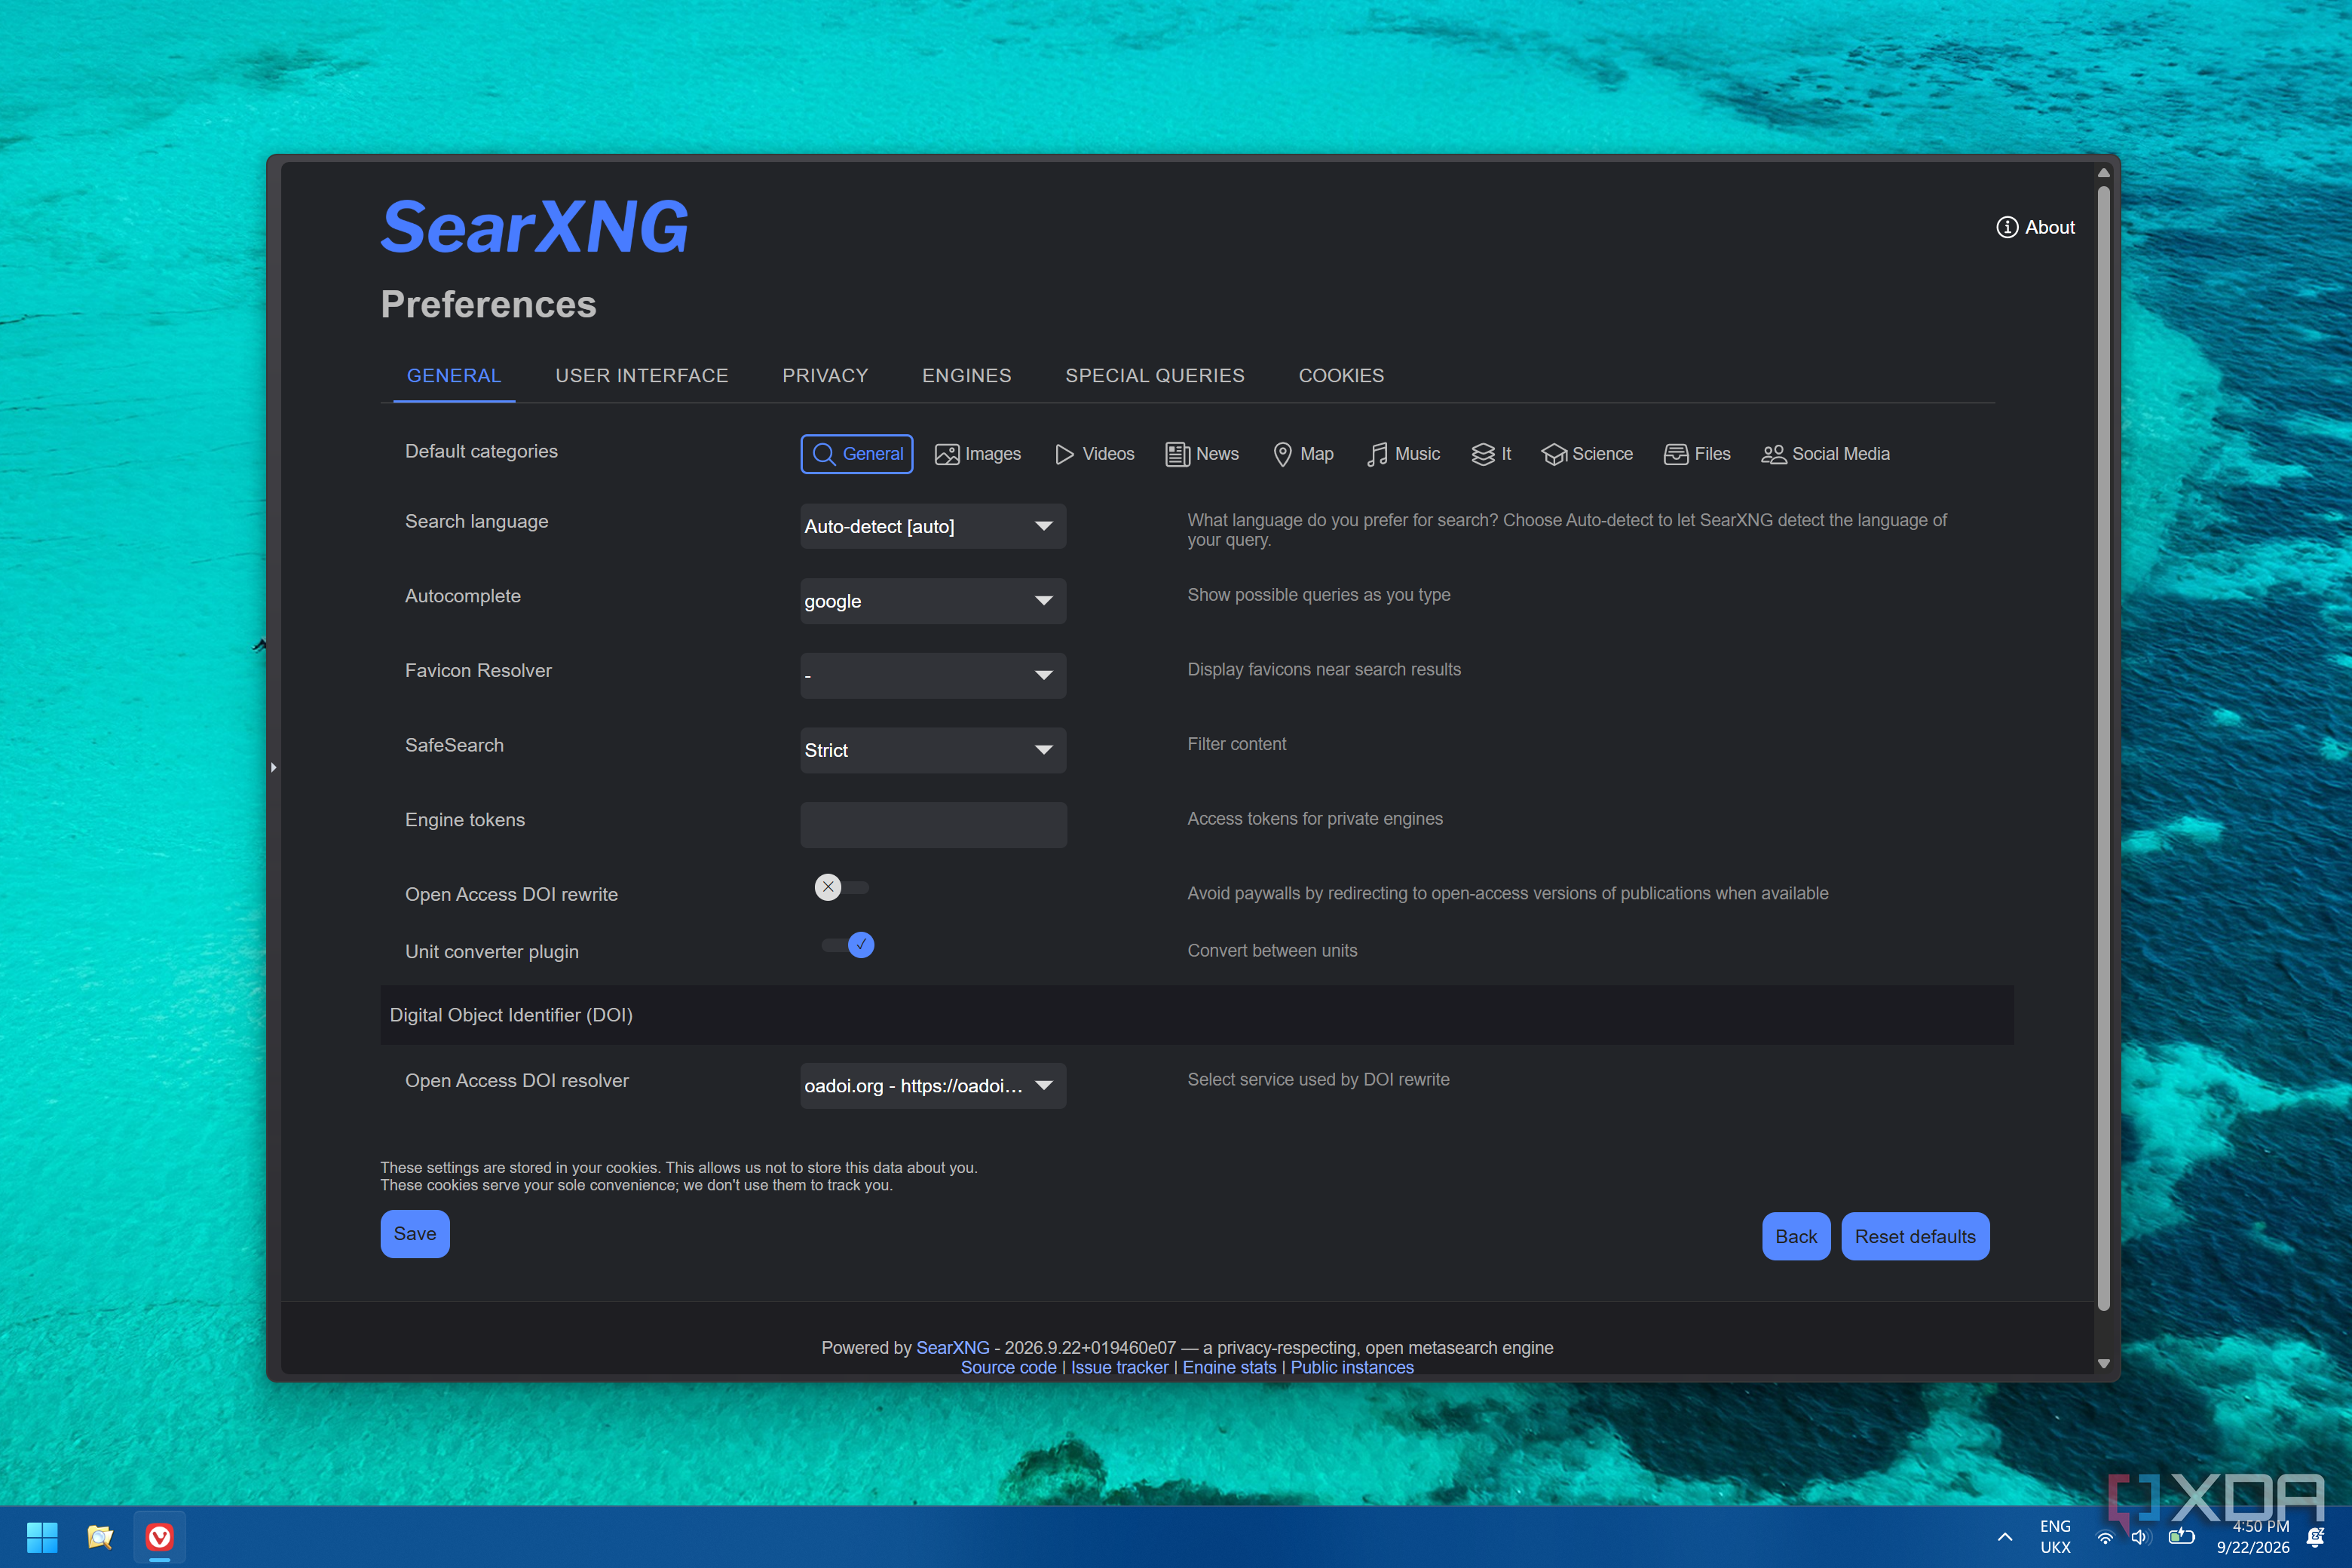Click the Vivaldi browser taskbar icon
The width and height of the screenshot is (2352, 1568).
159,1536
